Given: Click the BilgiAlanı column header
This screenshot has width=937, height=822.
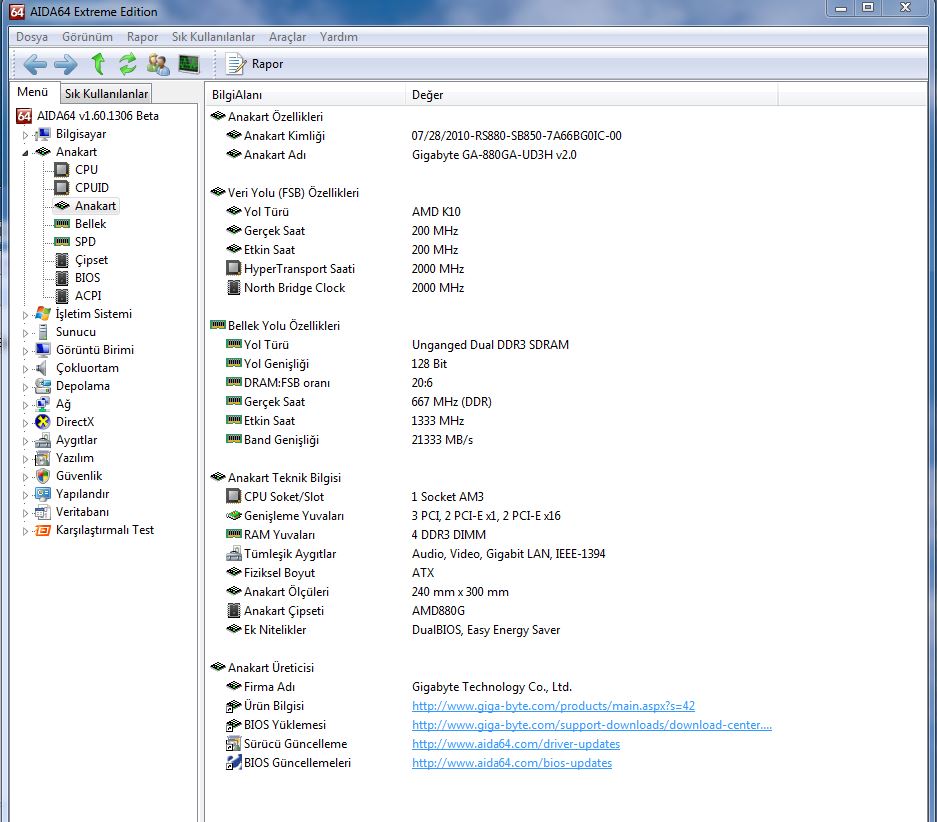Looking at the screenshot, I should click(x=305, y=94).
